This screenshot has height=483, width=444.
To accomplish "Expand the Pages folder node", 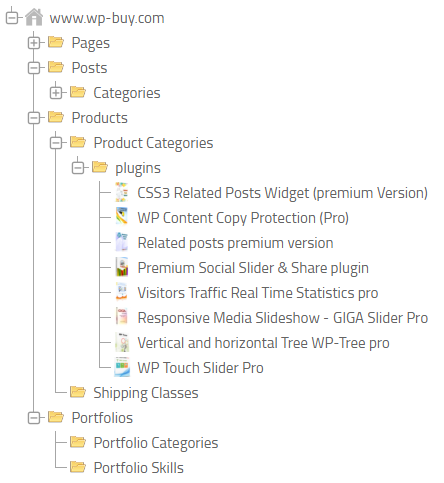I will coord(34,43).
